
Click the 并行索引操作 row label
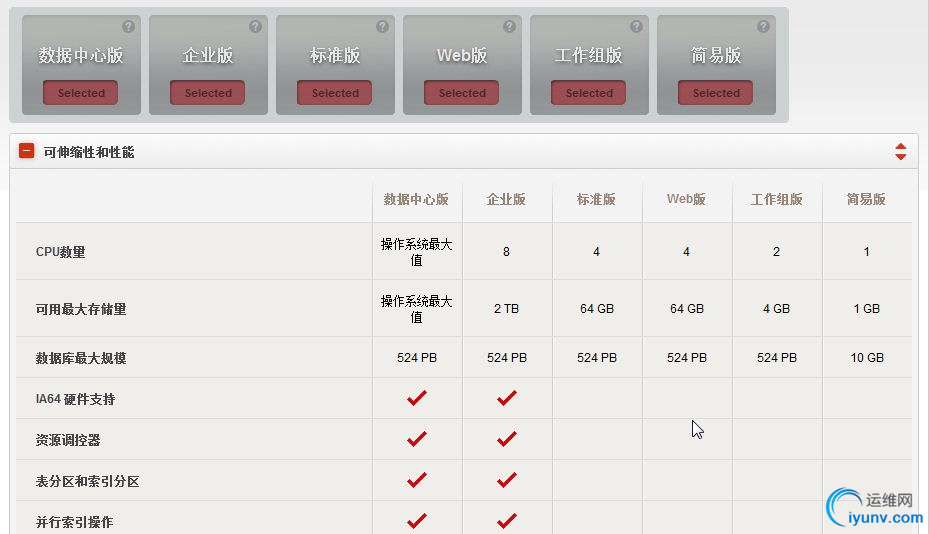(x=74, y=522)
